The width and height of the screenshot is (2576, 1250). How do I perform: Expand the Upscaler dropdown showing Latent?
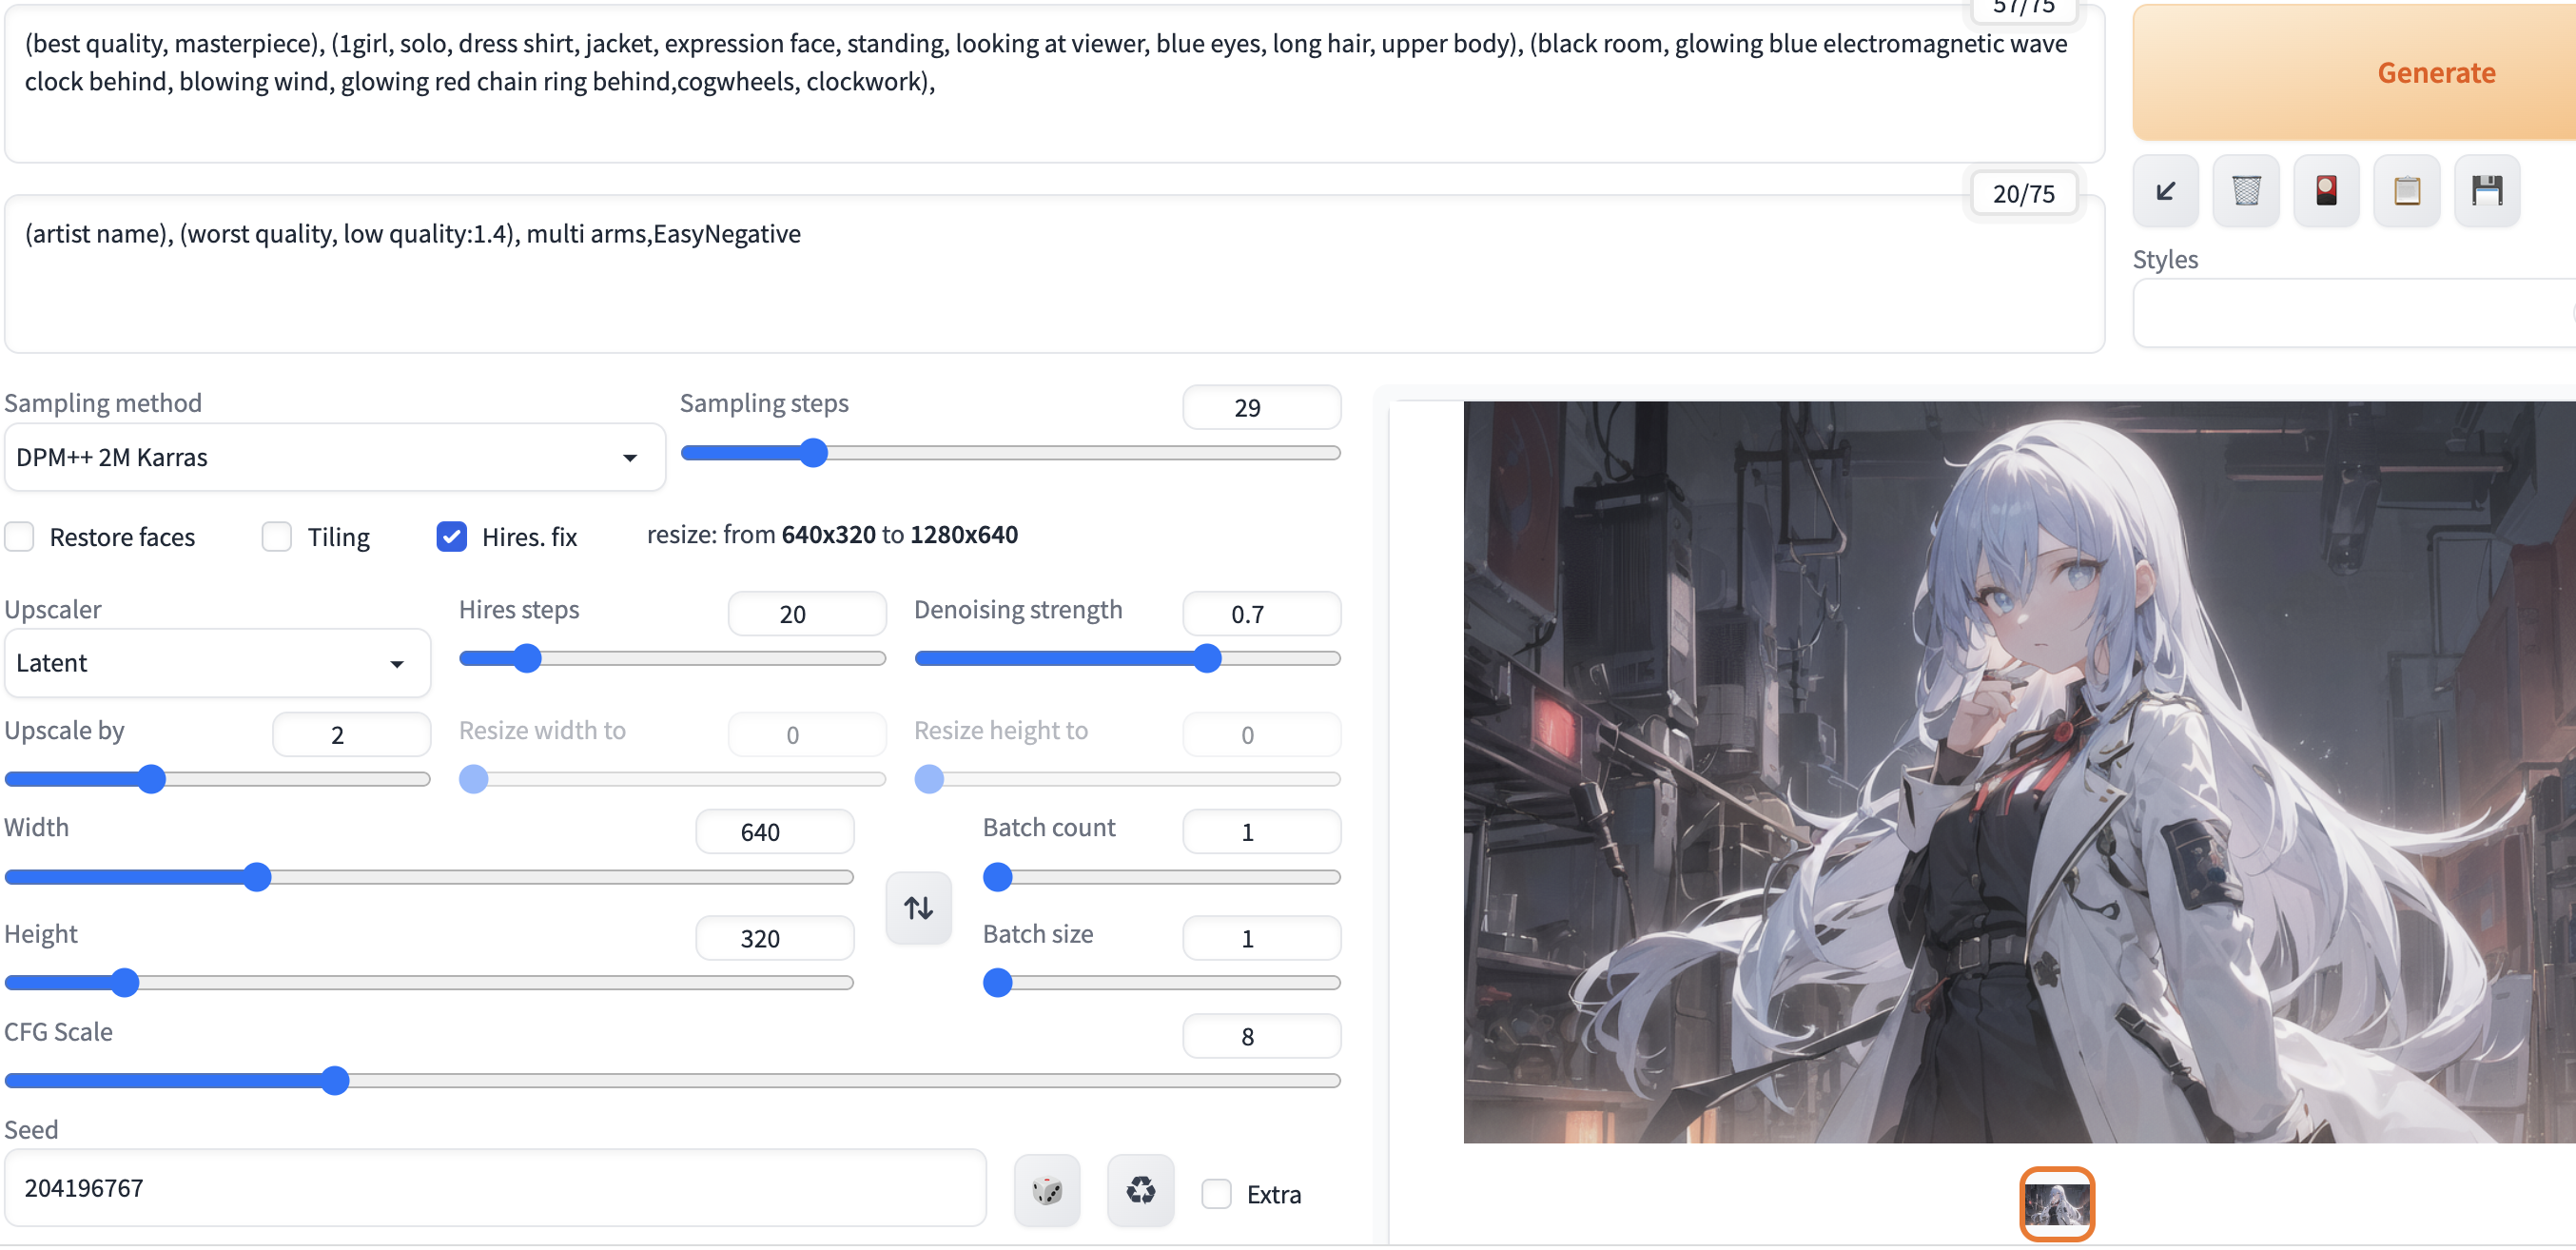tap(217, 663)
